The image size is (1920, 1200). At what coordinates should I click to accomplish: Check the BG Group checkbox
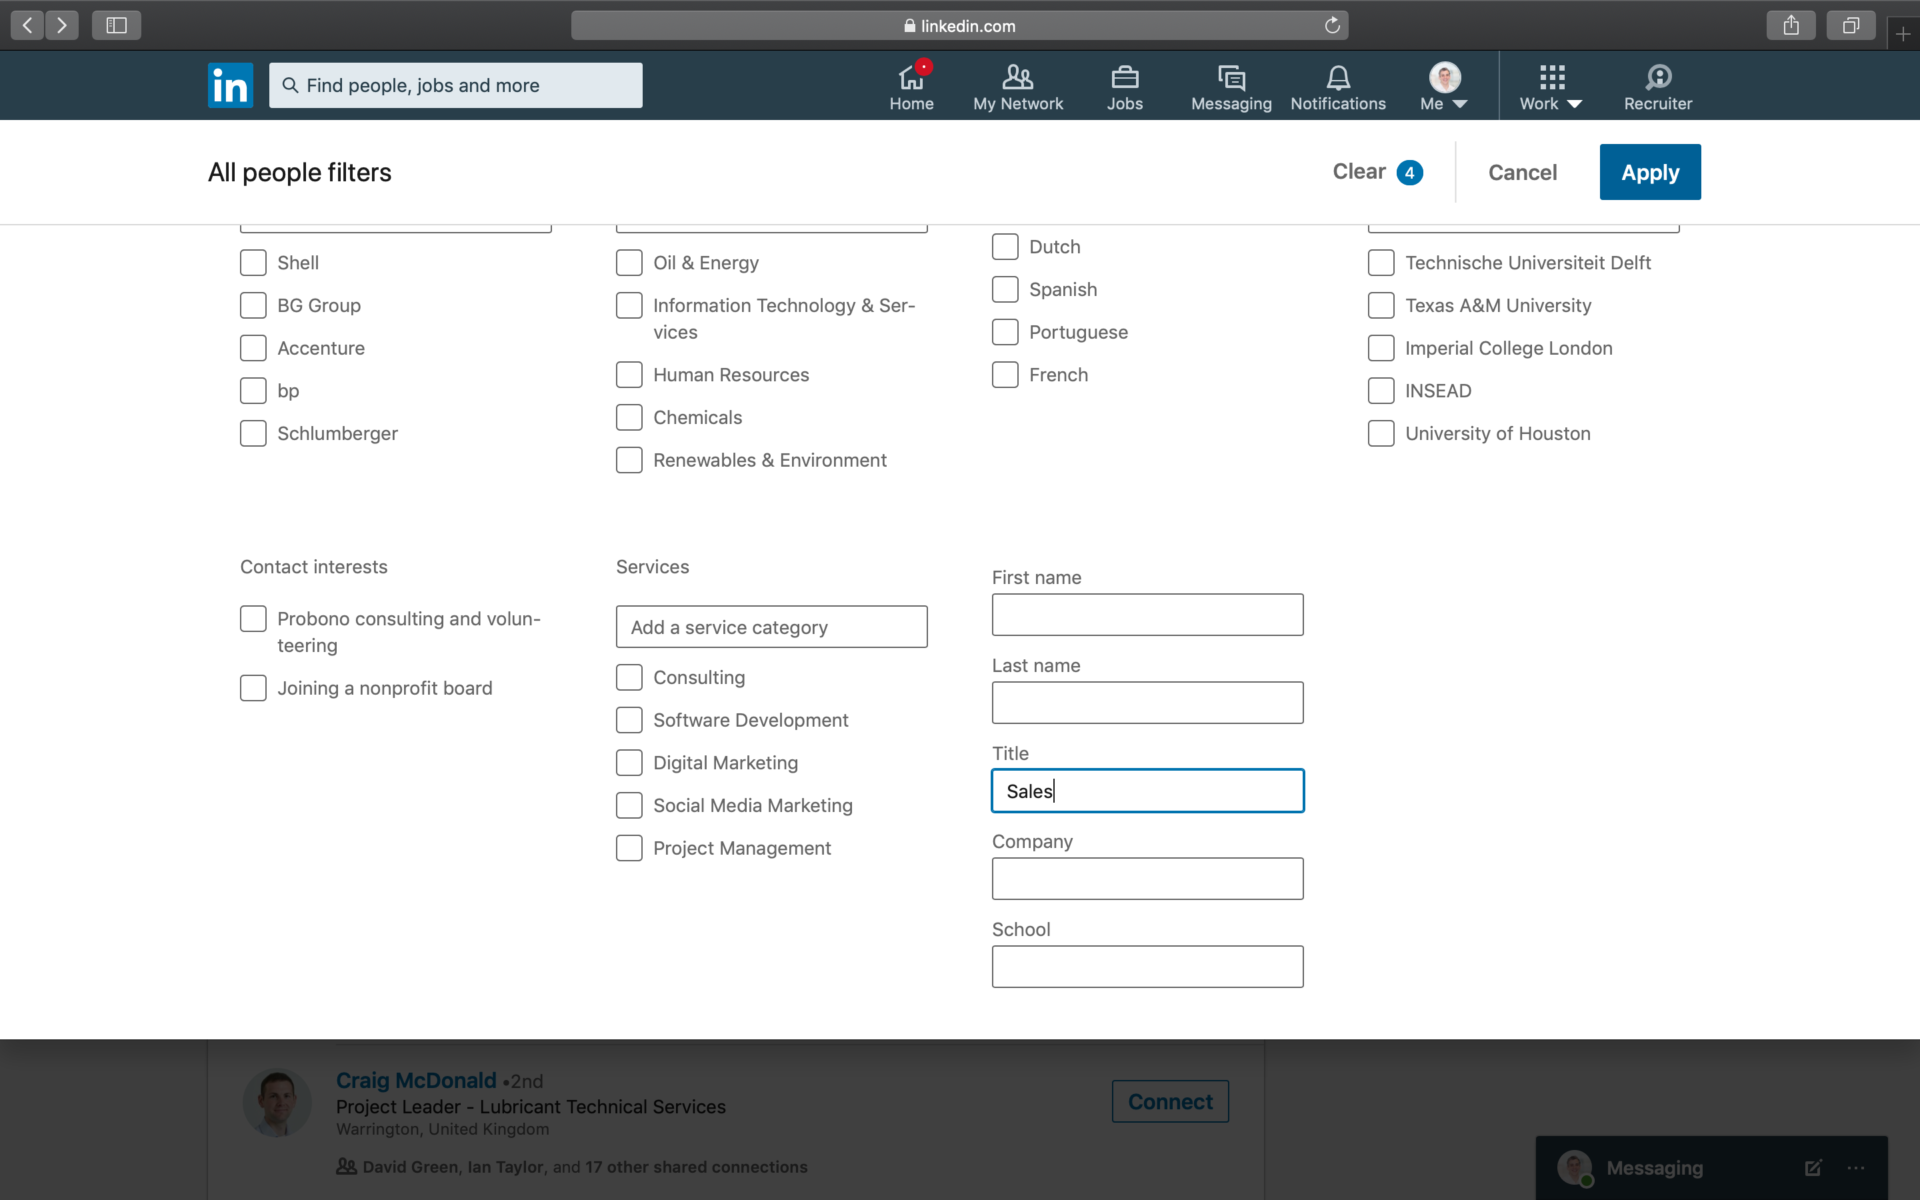pyautogui.click(x=253, y=305)
